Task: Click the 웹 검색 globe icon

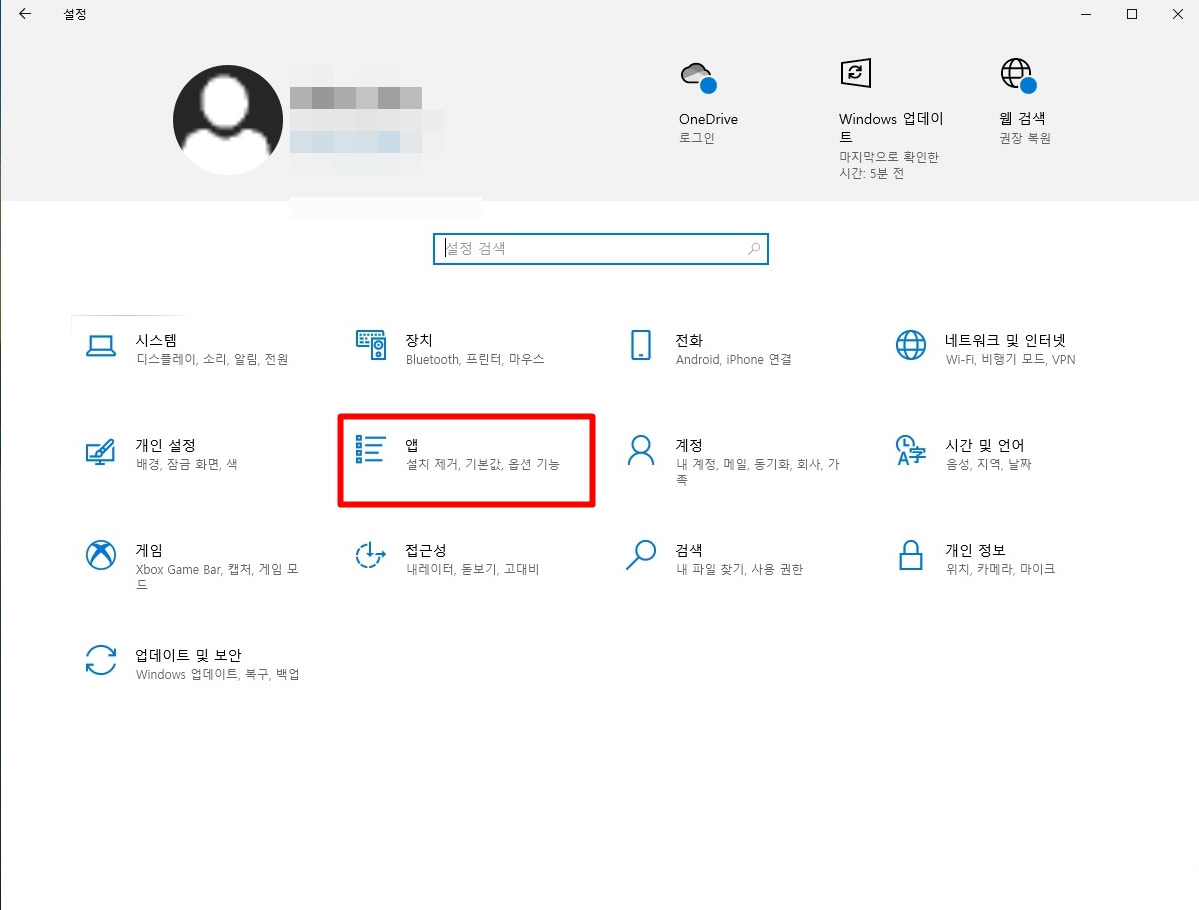Action: coord(1019,76)
